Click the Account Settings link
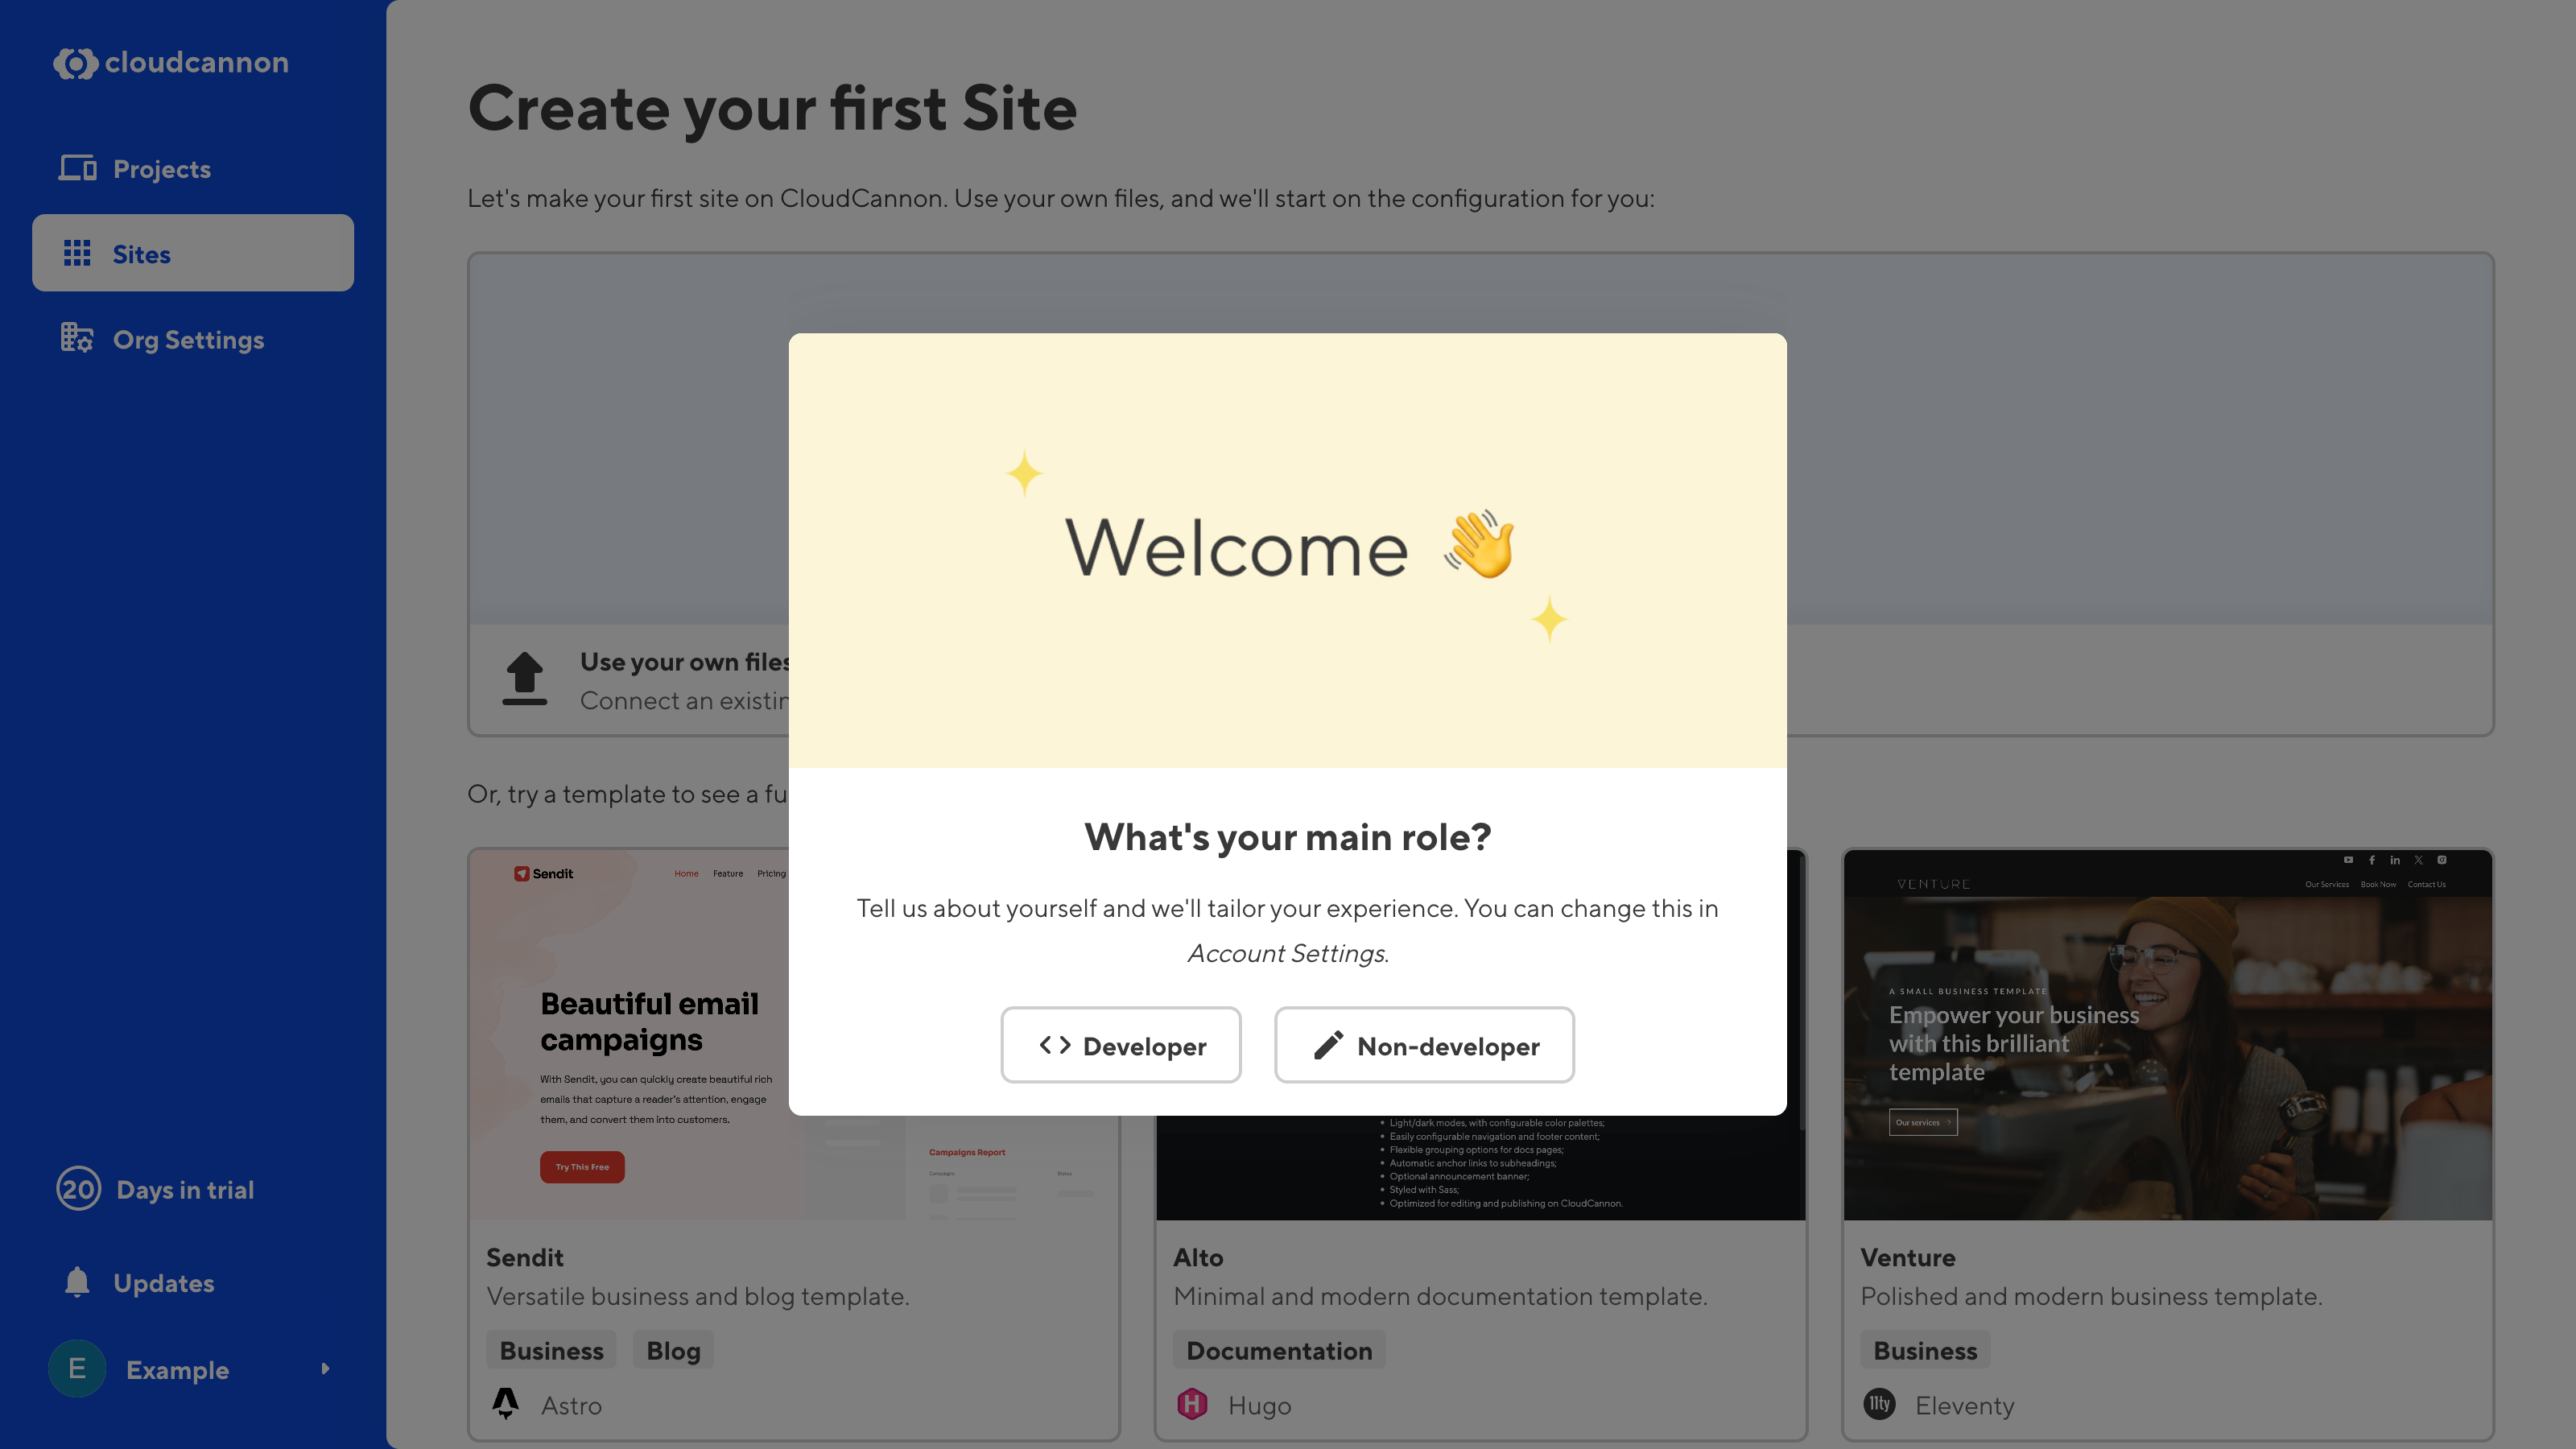The image size is (2576, 1449). (1285, 952)
